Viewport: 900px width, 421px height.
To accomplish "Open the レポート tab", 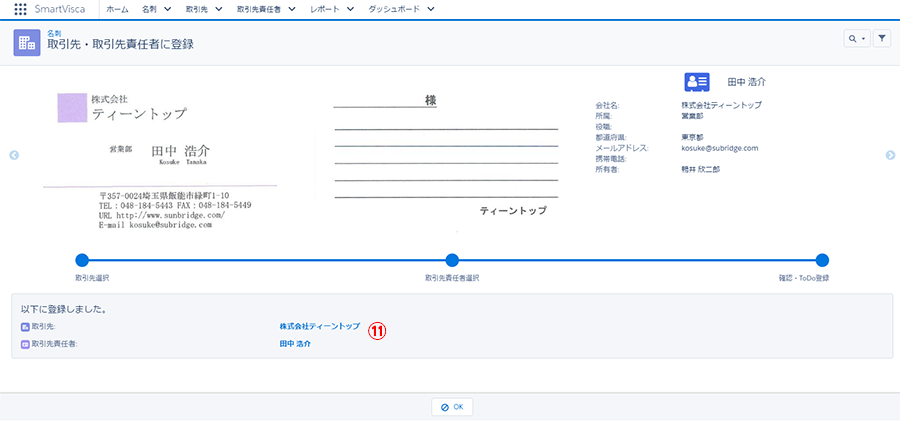I will 324,9.
